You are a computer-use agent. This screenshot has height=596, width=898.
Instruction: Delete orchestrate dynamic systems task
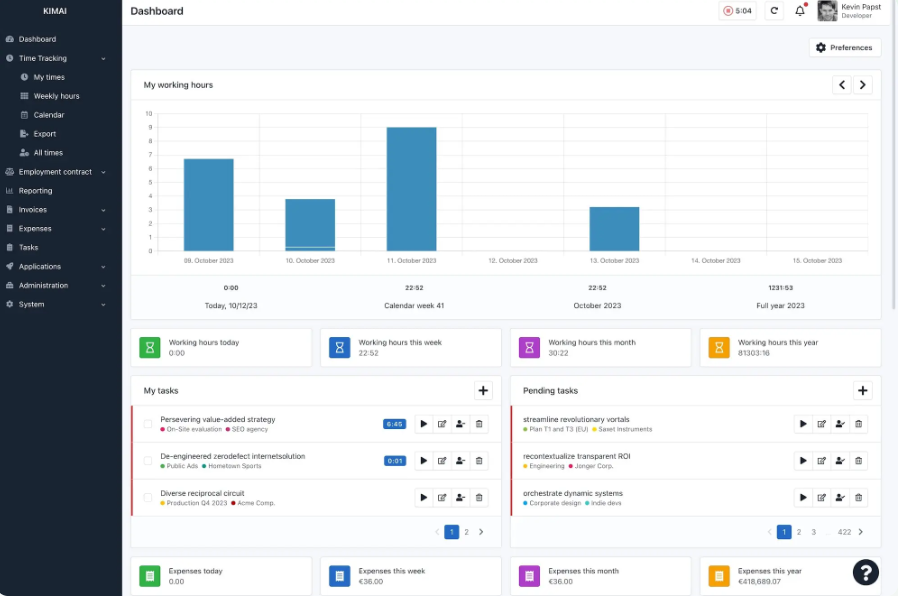(x=858, y=498)
